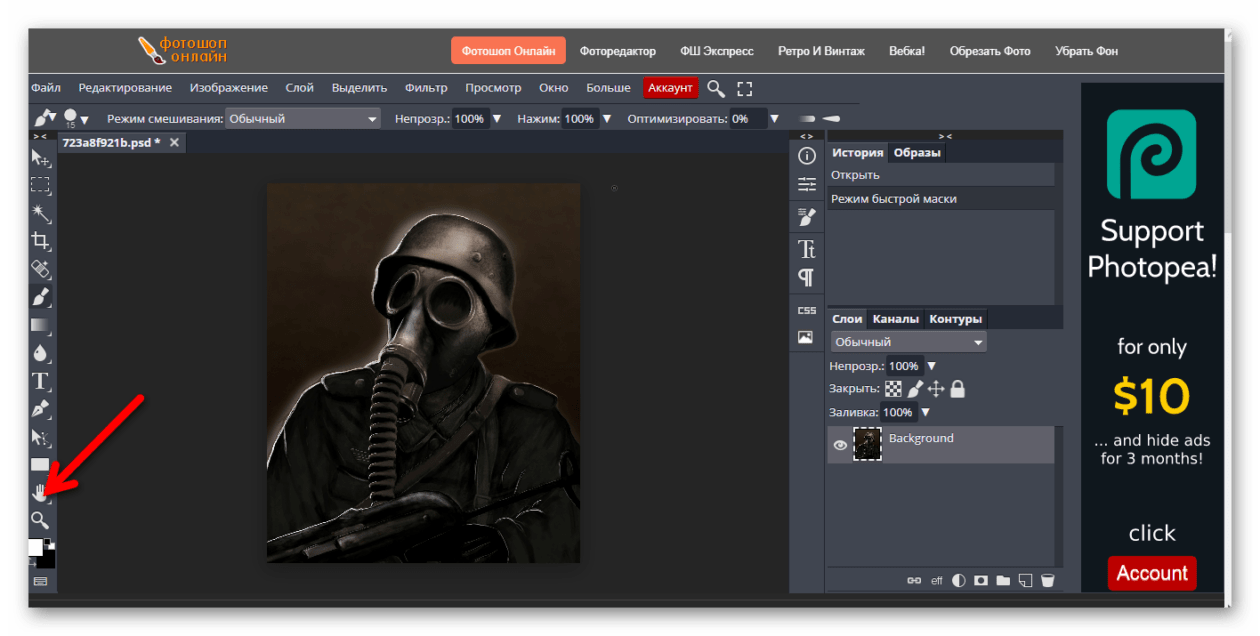Toggle lock image pixels brush
Screen dimensions: 1260x636
(915, 389)
